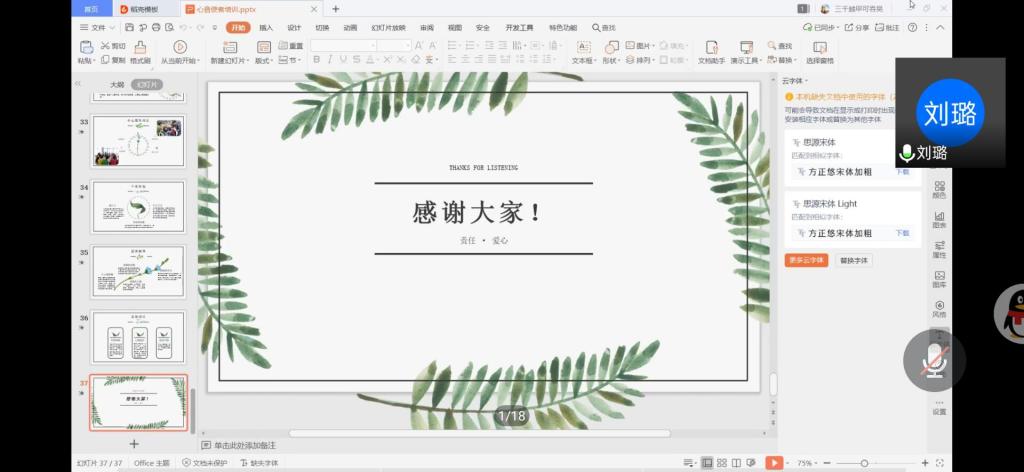
Task: Insert a text box with 文本框 icon
Action: [583, 47]
